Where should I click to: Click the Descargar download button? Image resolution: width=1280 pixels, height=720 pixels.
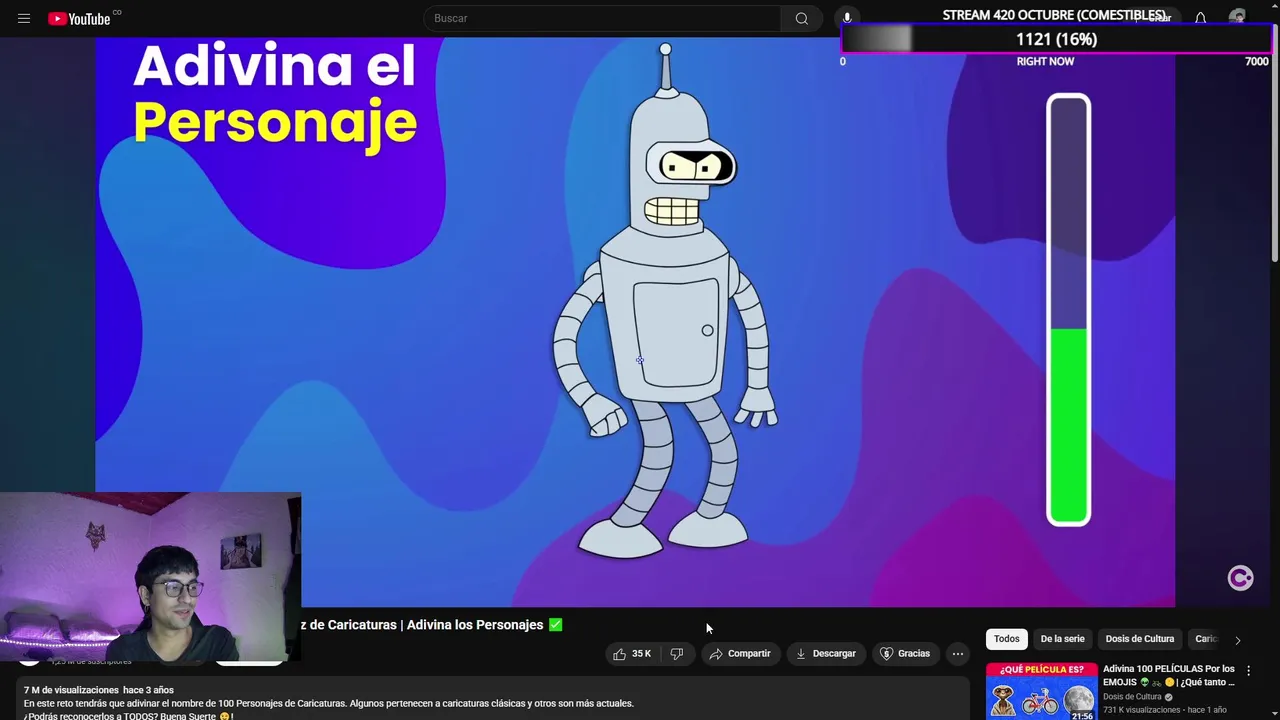coord(826,654)
